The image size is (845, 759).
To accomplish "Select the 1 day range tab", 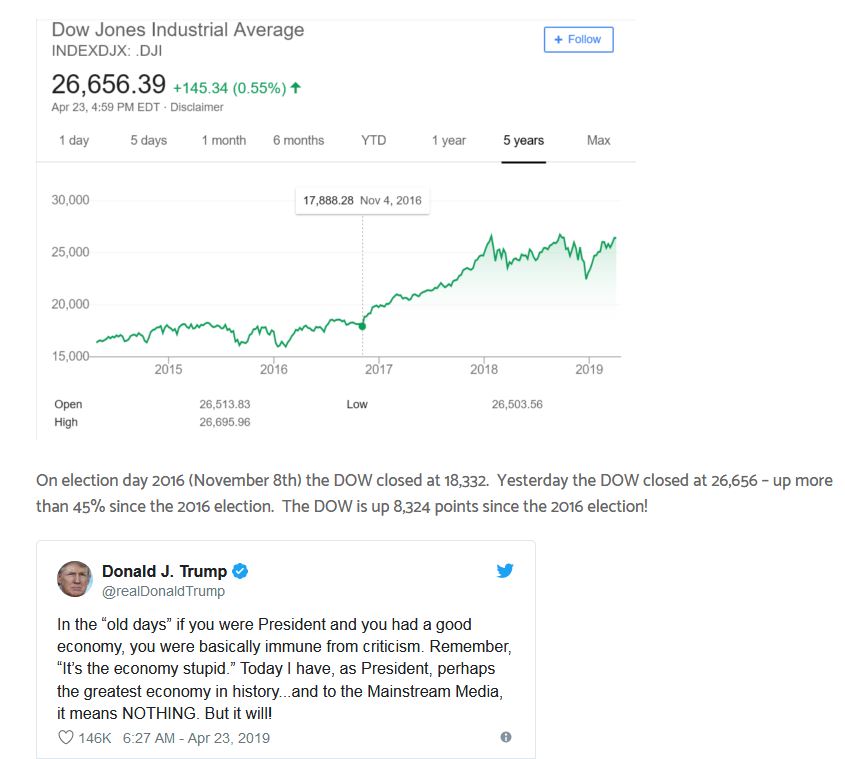I will click(x=74, y=140).
